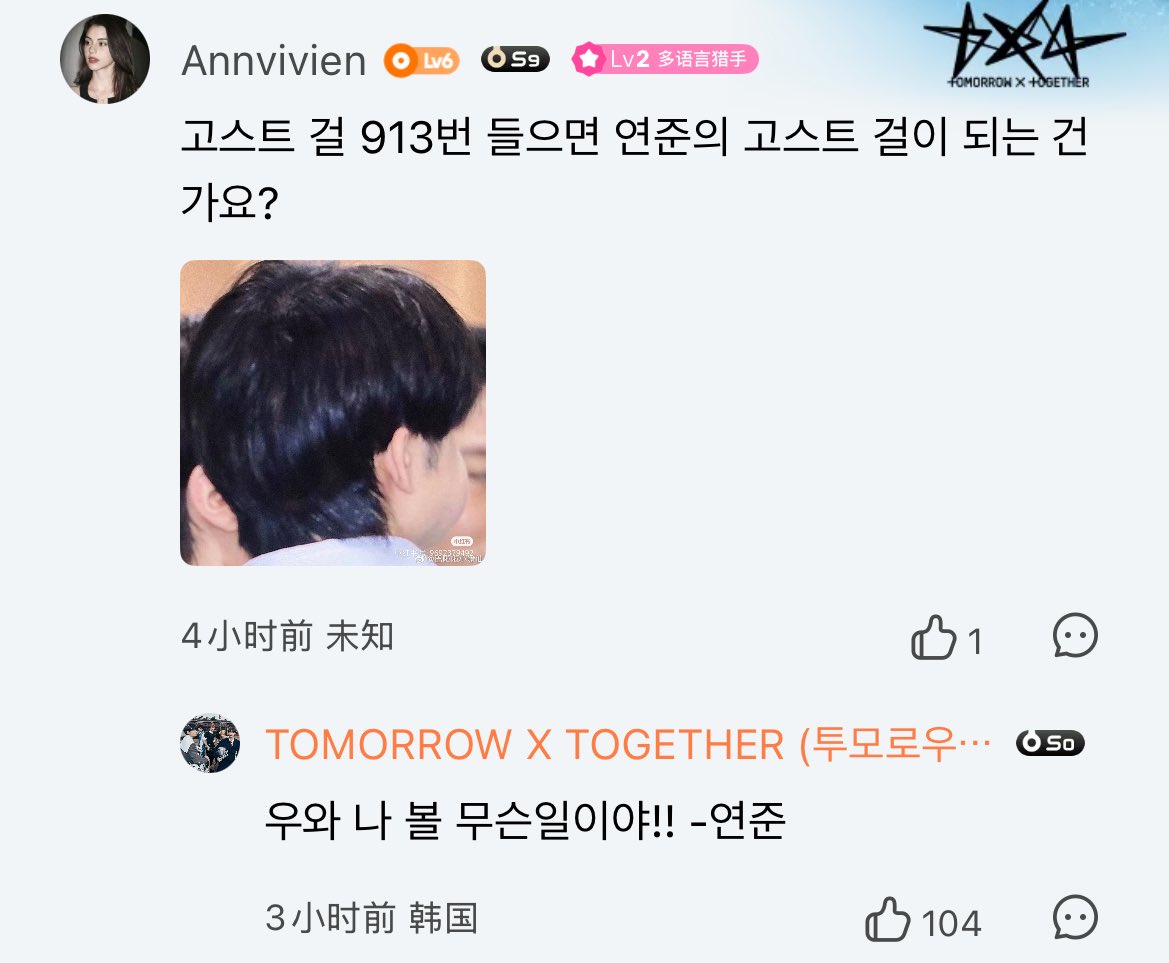Click the orange Lv6 level badge
This screenshot has height=963, width=1169.
[x=421, y=60]
